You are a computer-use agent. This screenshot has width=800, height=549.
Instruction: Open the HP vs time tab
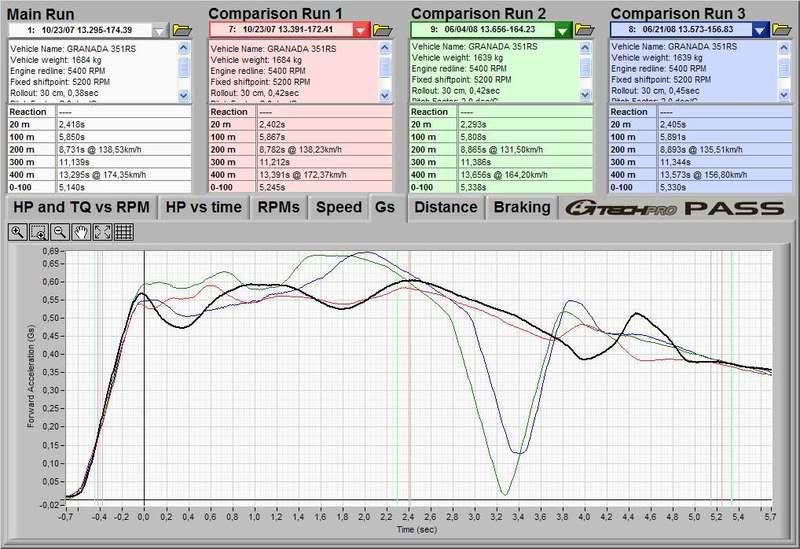pos(203,207)
